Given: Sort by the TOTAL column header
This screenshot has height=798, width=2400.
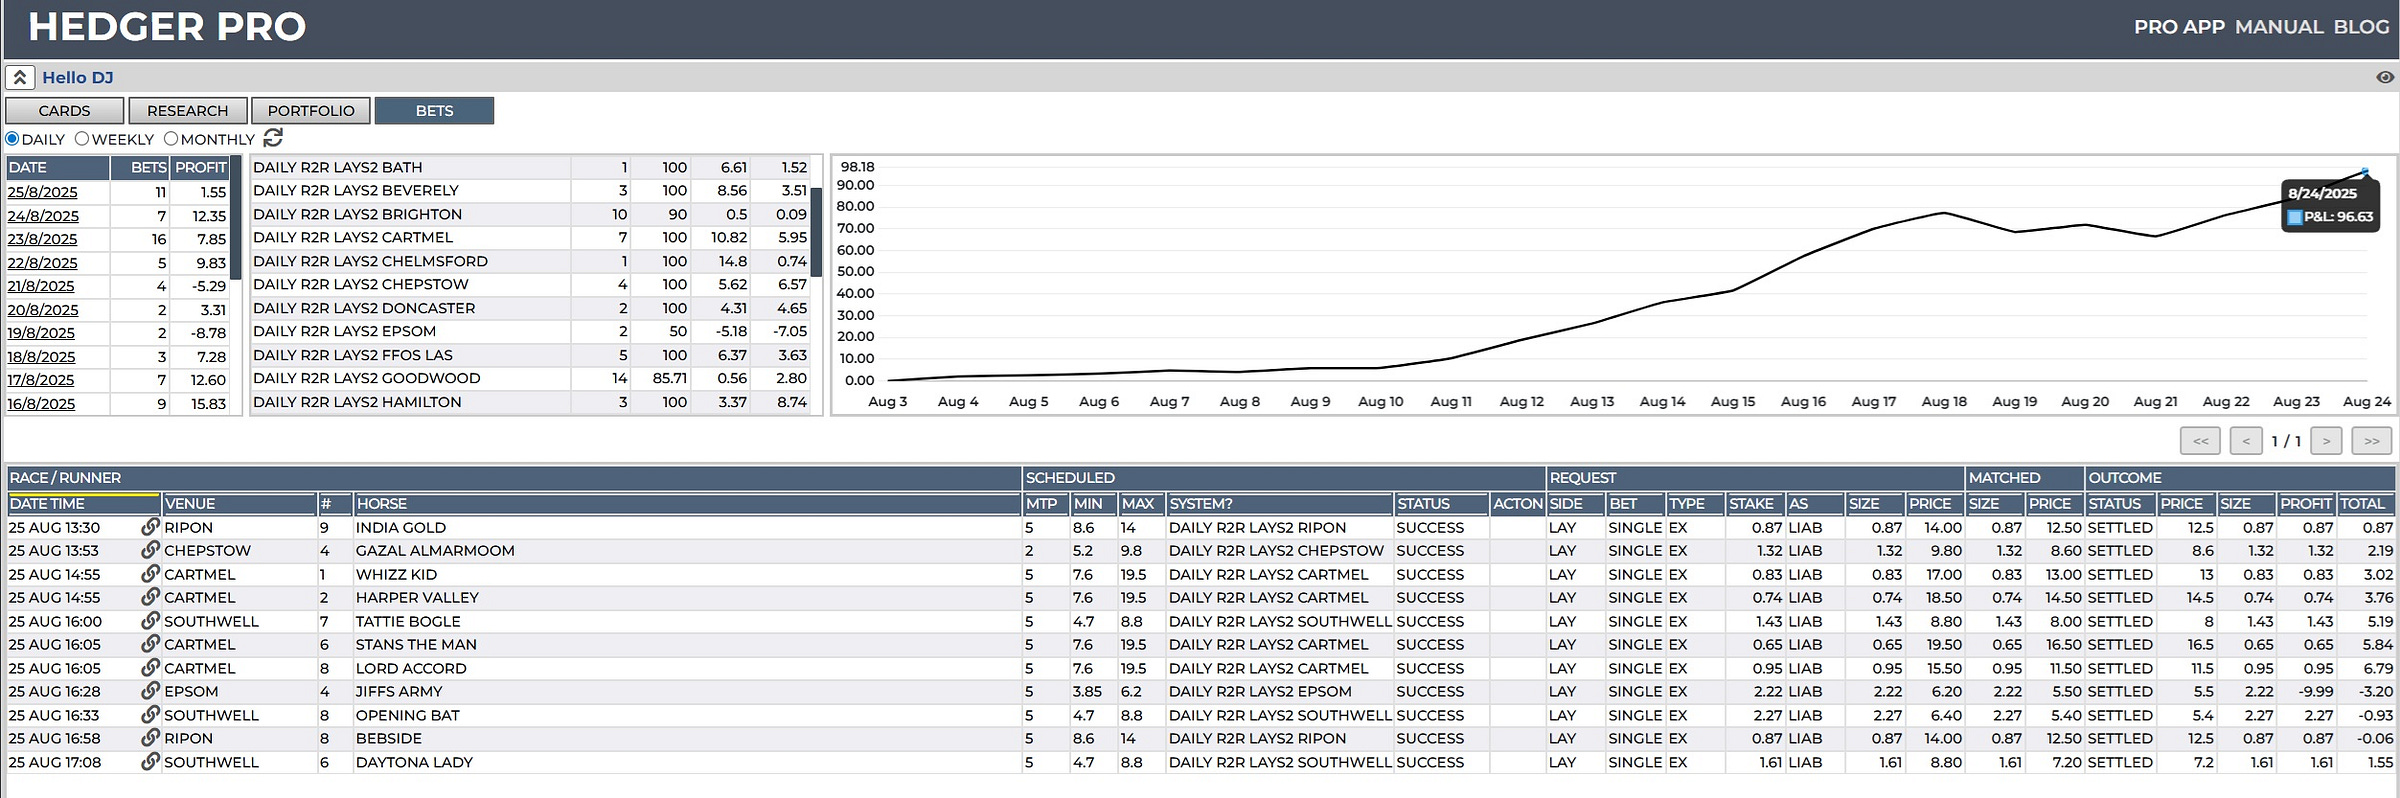Looking at the screenshot, I should (2364, 503).
